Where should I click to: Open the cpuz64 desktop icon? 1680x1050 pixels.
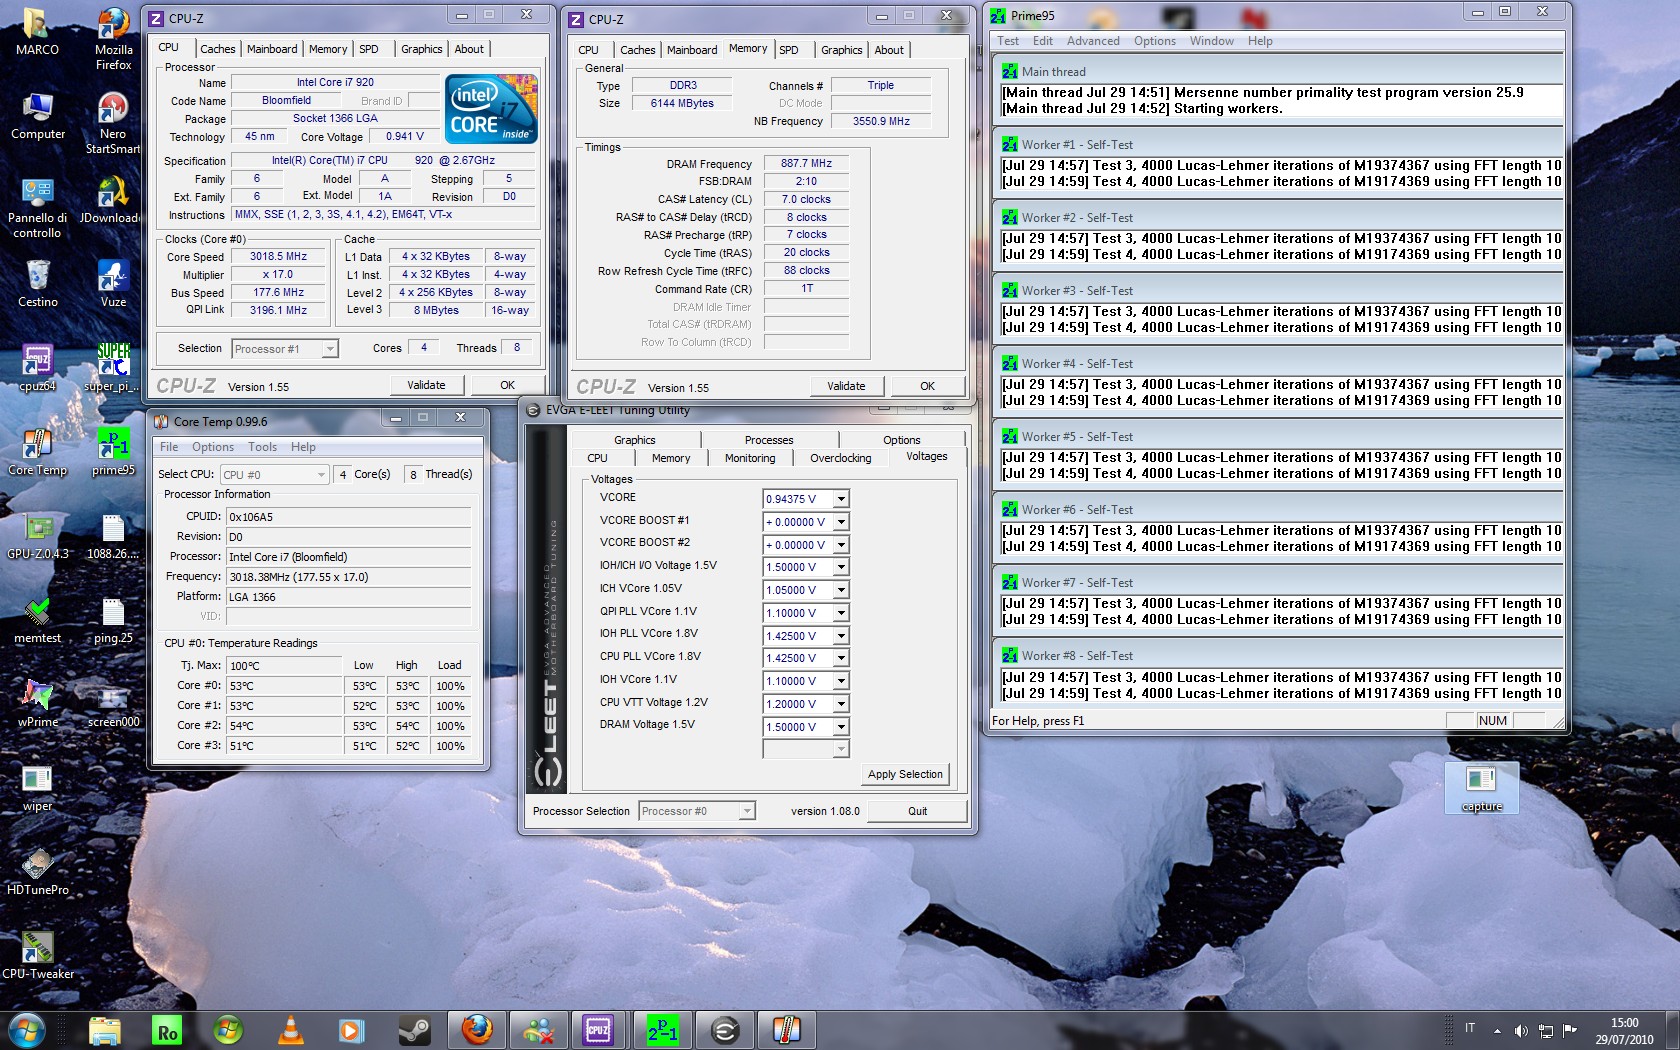[x=37, y=368]
